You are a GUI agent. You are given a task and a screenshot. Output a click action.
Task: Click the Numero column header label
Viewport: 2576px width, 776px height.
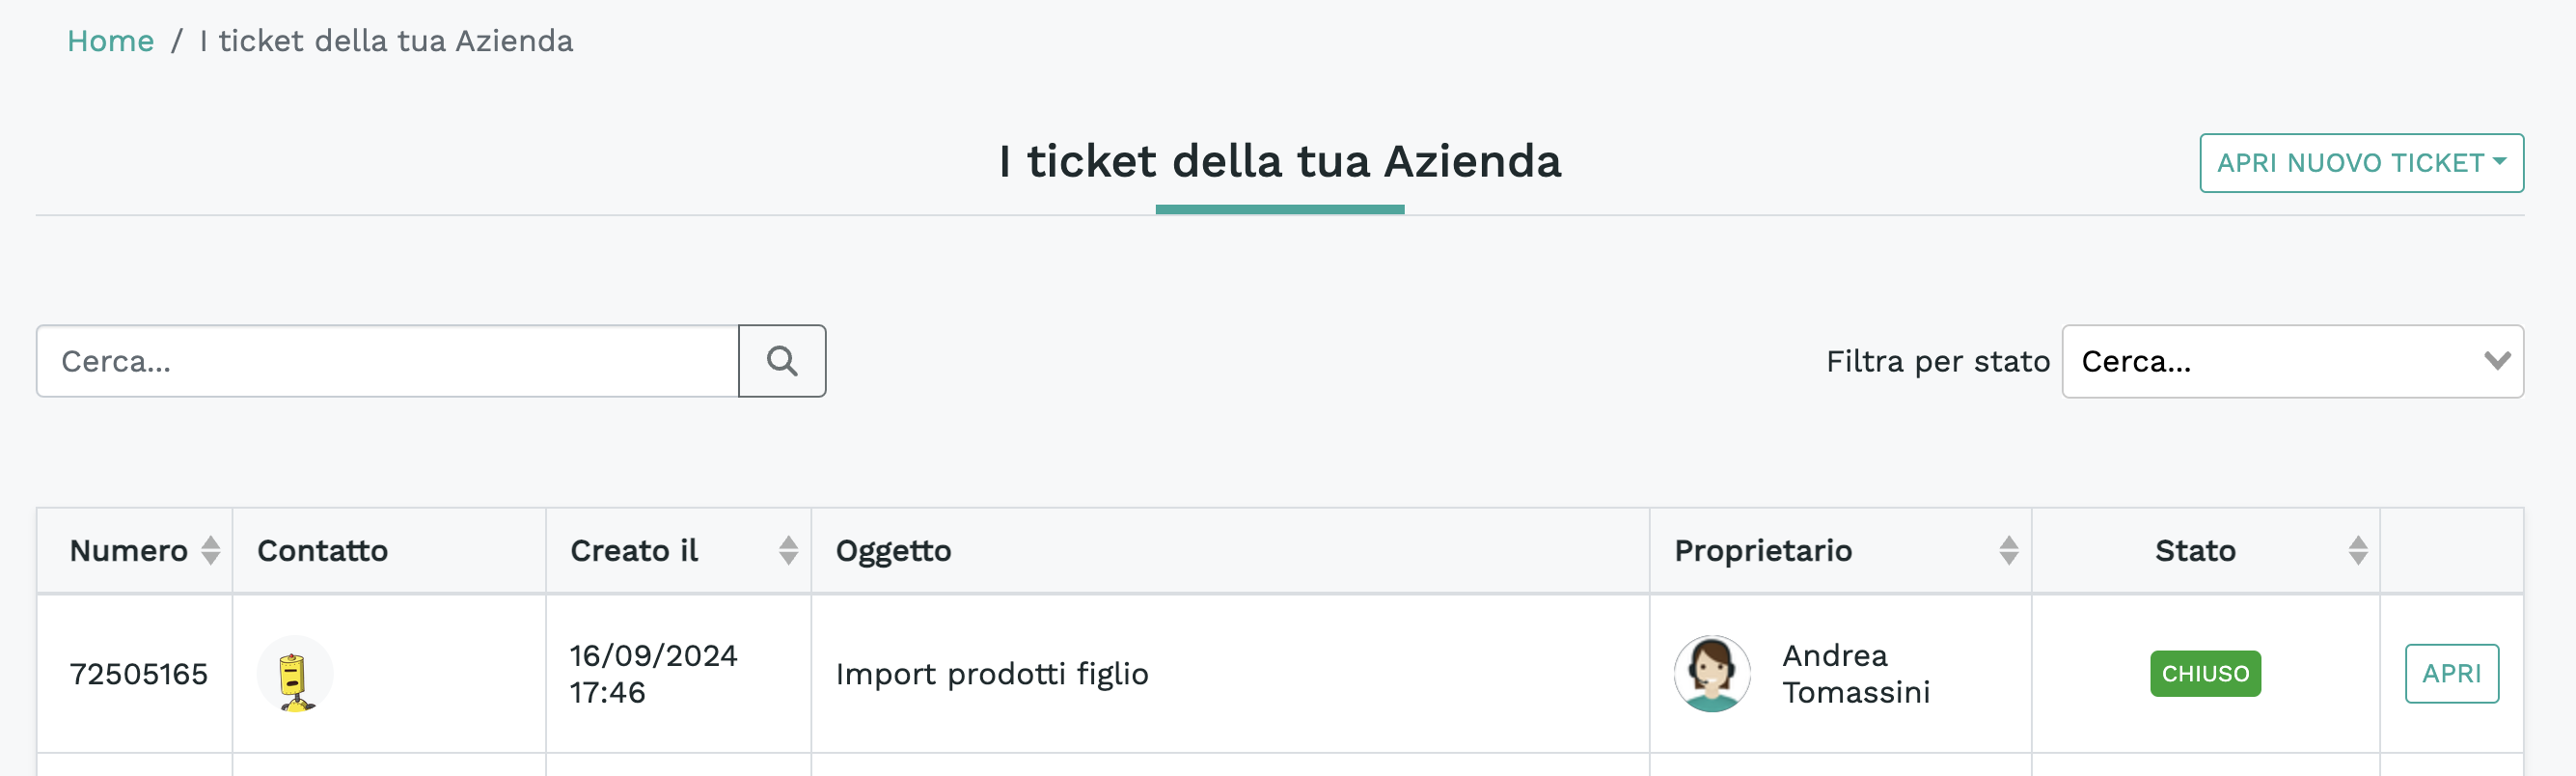point(128,551)
